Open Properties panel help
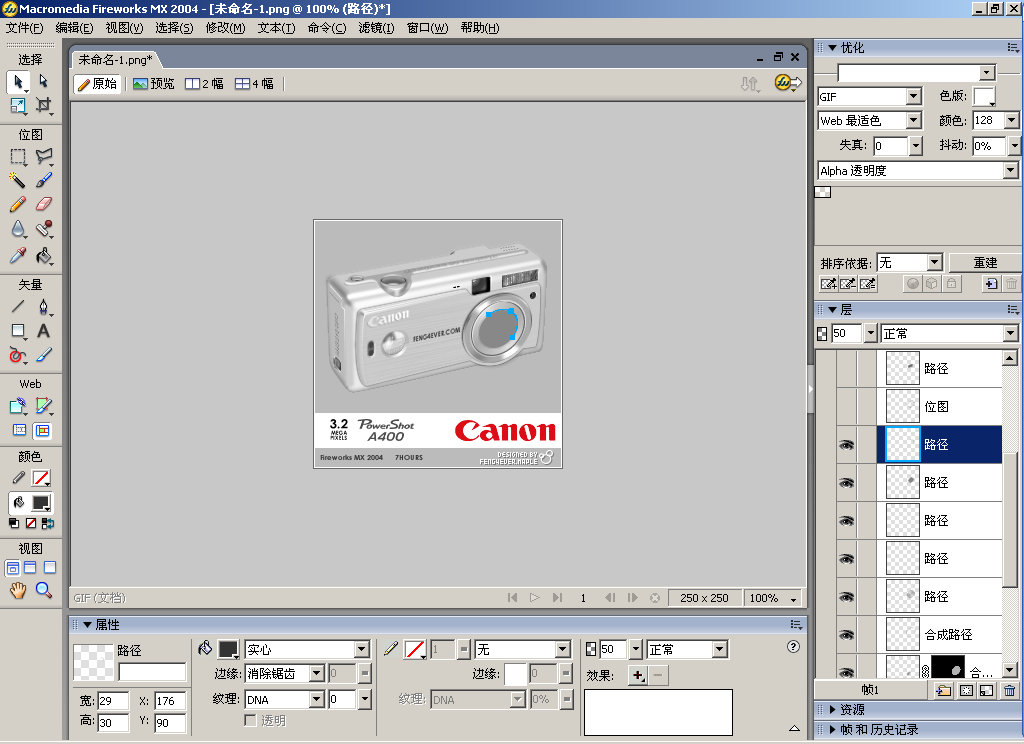This screenshot has height=744, width=1024. click(793, 647)
